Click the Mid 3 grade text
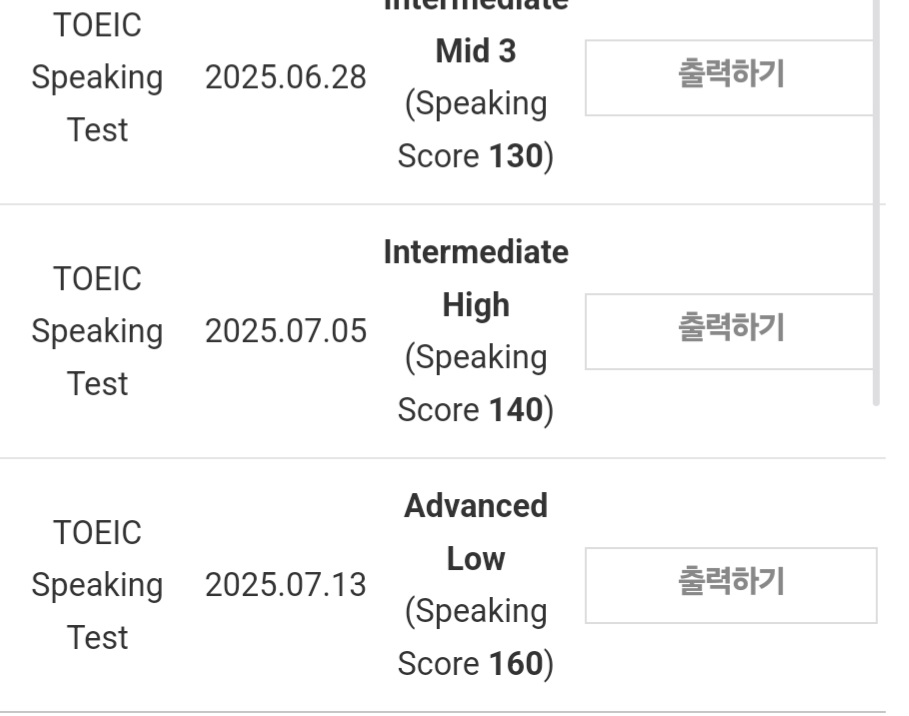Screen dimensions: 909x716 (476, 51)
